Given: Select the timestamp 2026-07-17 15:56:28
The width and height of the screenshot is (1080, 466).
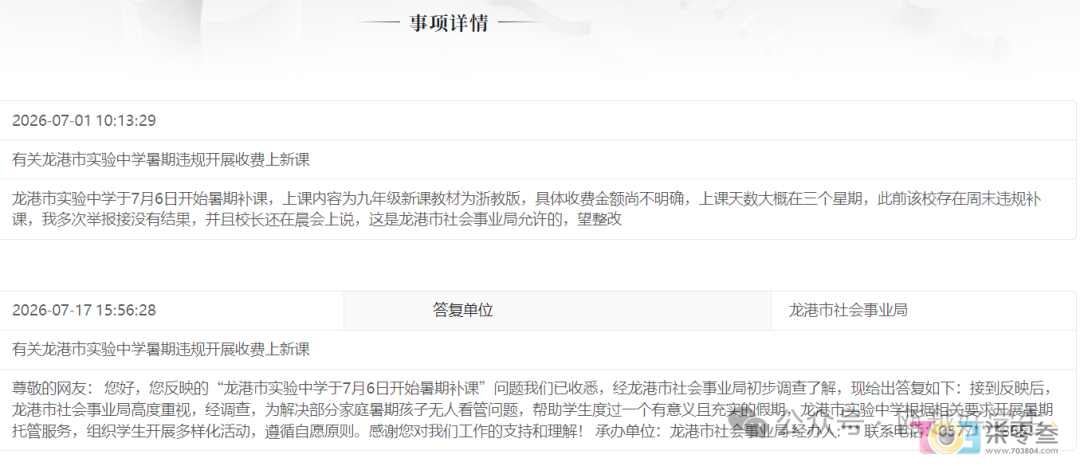Looking at the screenshot, I should click(84, 310).
